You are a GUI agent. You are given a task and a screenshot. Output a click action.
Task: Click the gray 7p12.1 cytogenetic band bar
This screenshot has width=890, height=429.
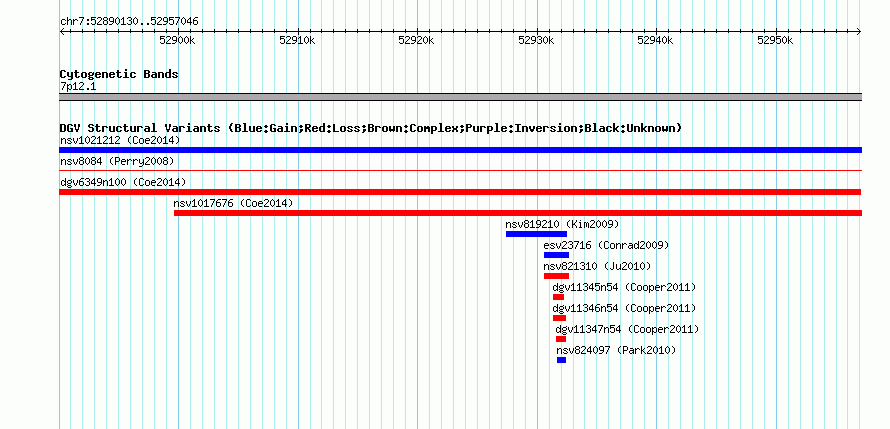[x=460, y=97]
